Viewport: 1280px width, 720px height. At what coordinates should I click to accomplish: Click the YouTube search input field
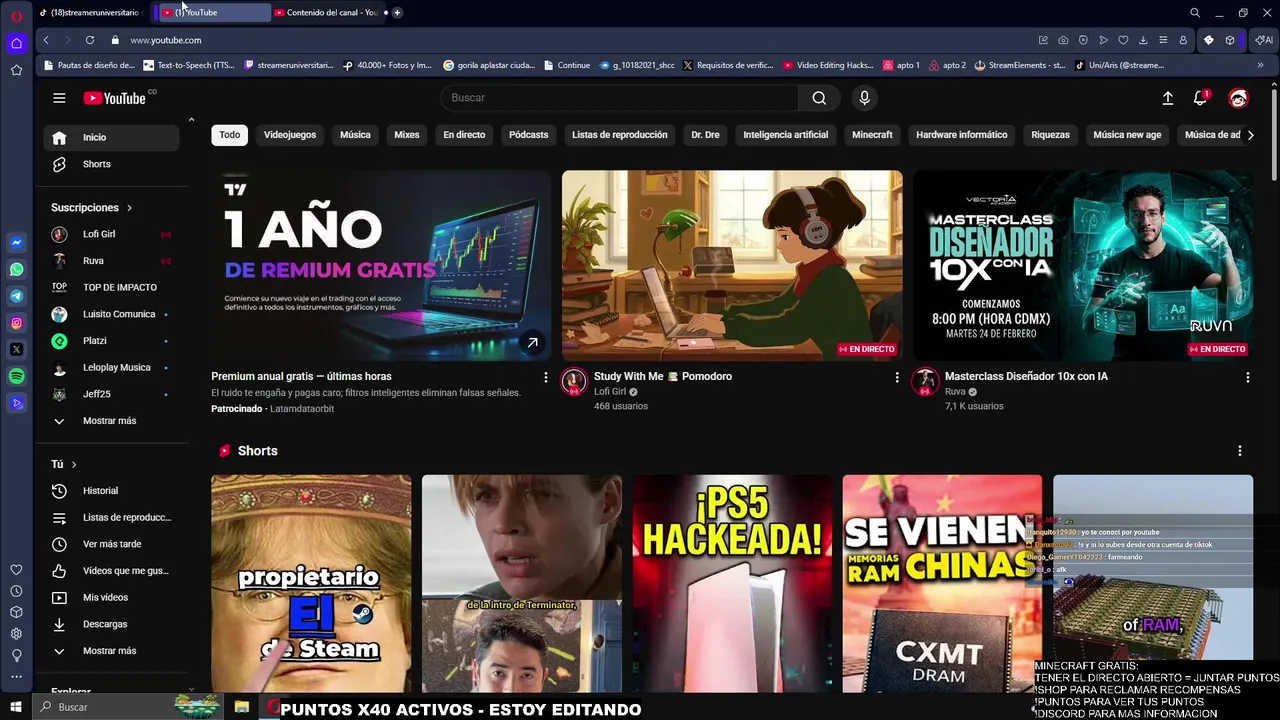click(x=620, y=98)
